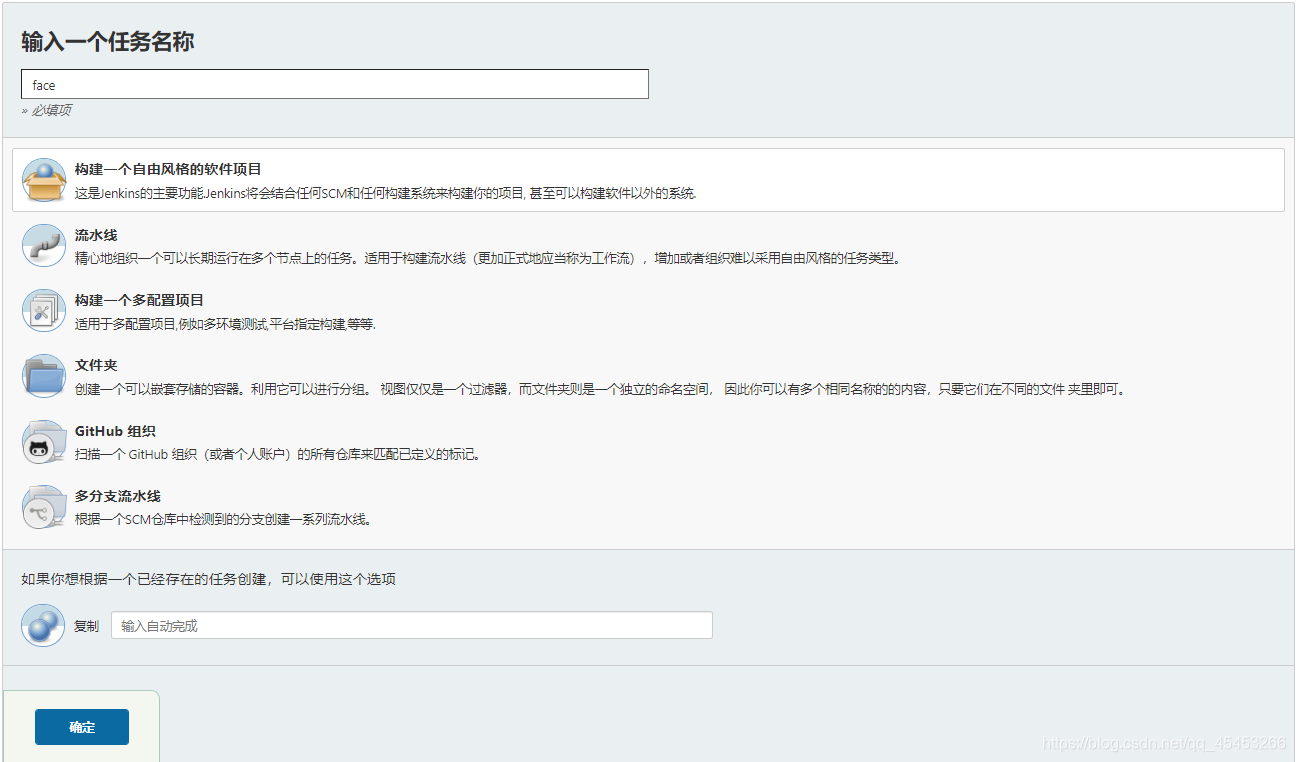Click the multibranch SCM仓库 description
Image resolution: width=1296 pixels, height=762 pixels.
[x=224, y=519]
